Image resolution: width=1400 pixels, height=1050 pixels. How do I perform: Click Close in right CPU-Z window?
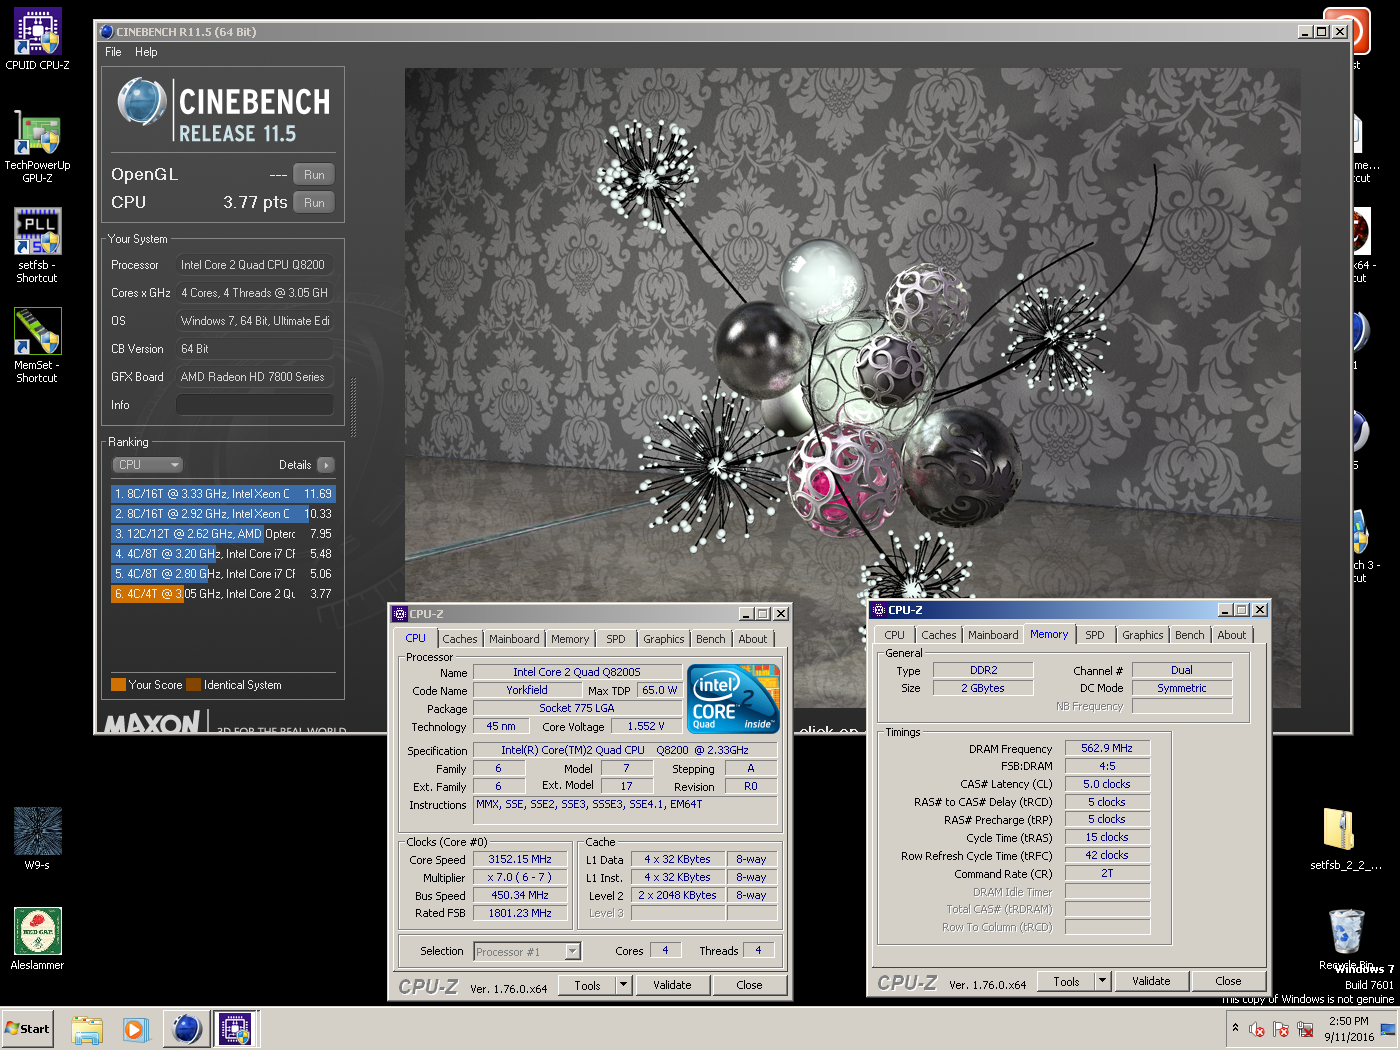(1228, 982)
